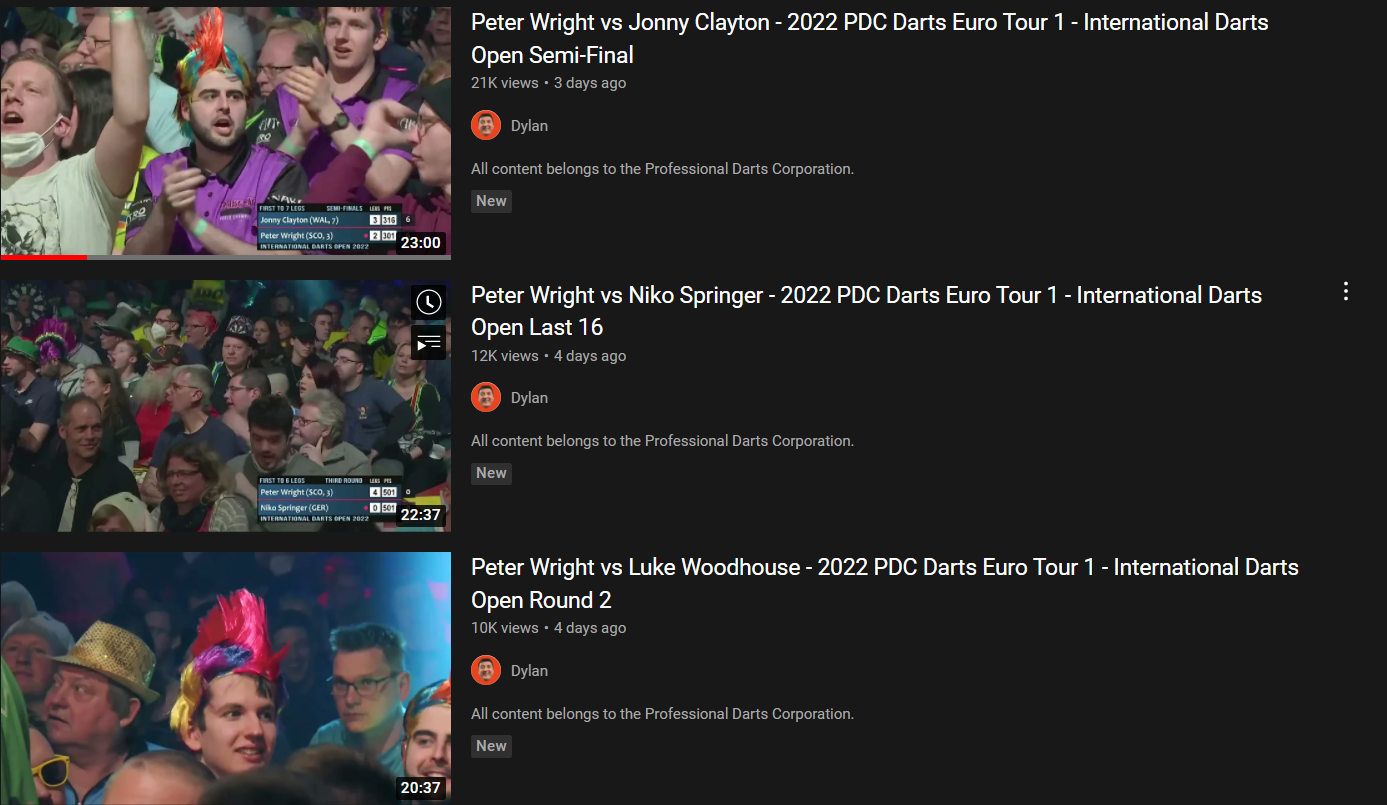
Task: Open the Luke Woodhouse Round 2 thumbnail
Action: (x=225, y=678)
